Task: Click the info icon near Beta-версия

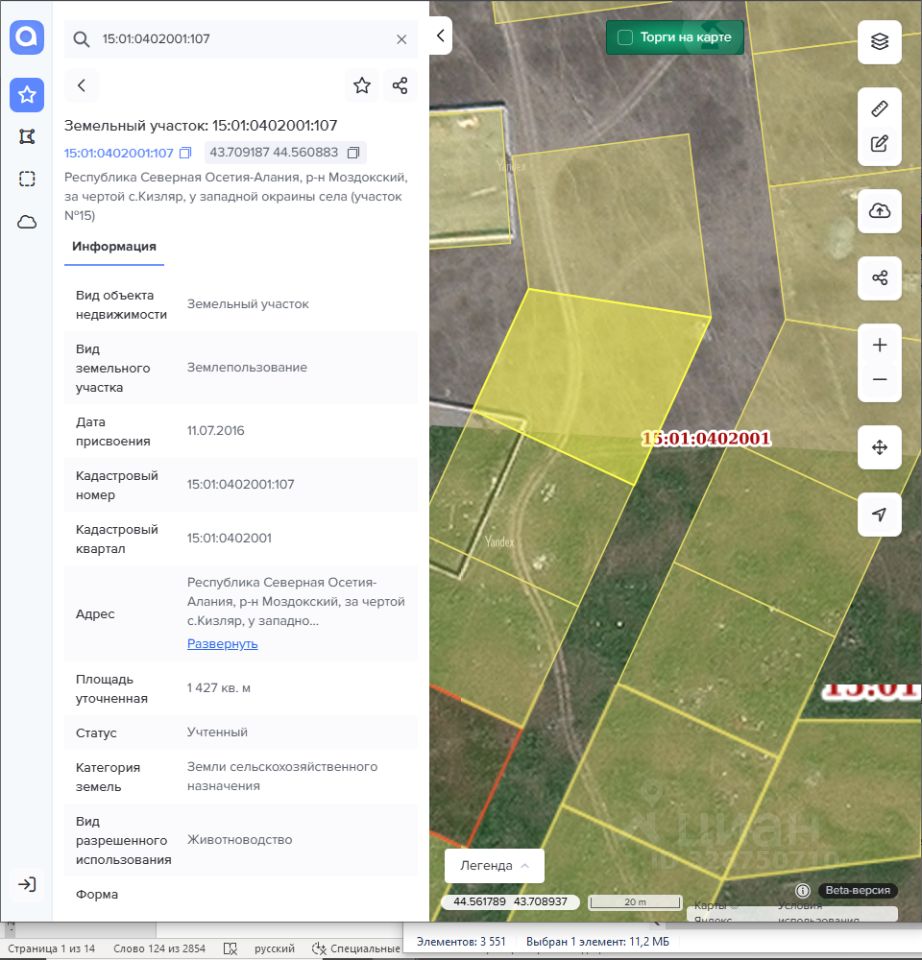Action: [x=803, y=890]
